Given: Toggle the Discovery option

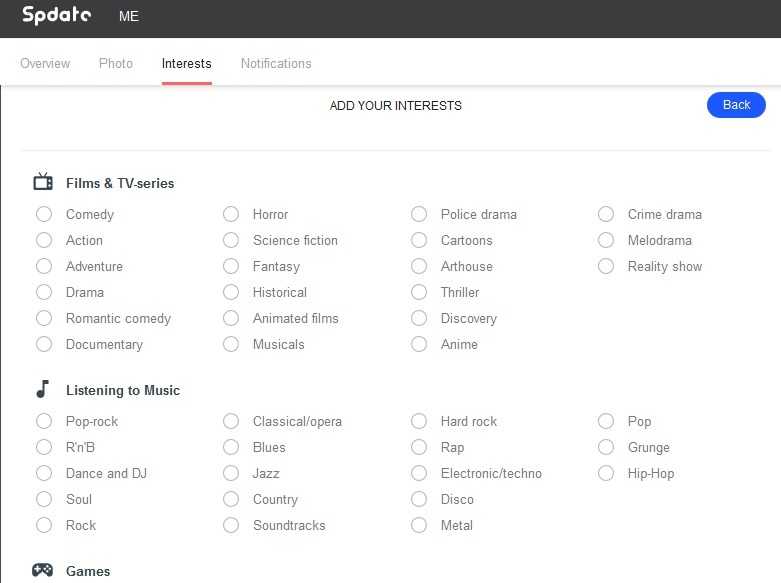Looking at the screenshot, I should point(419,318).
